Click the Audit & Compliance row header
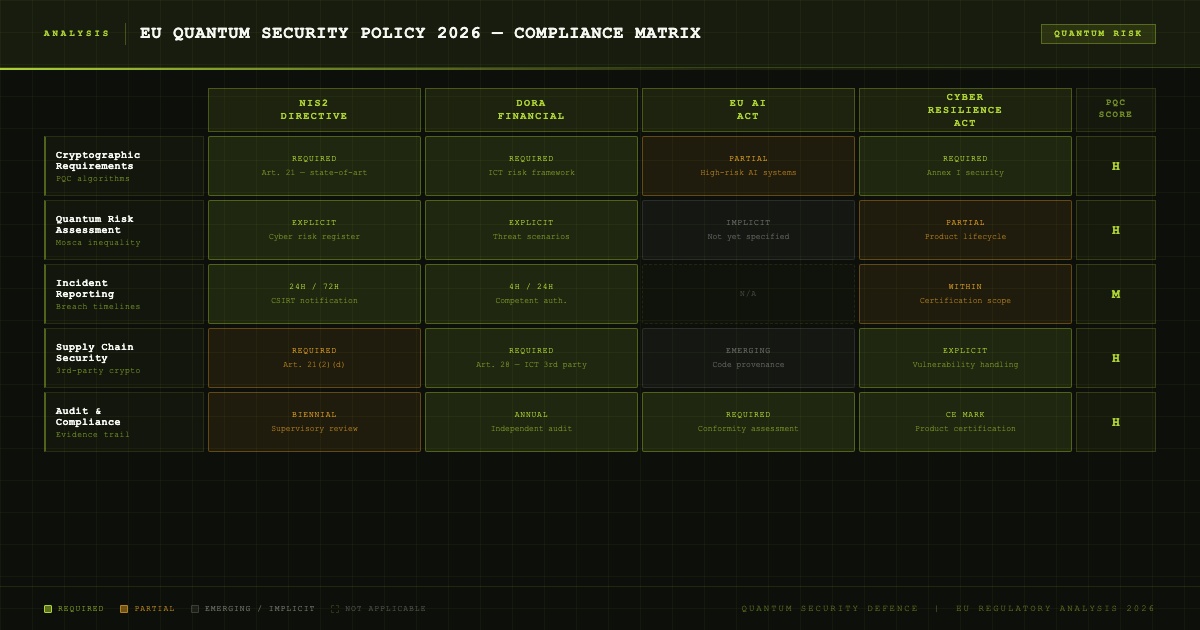The image size is (1200, 630). [124, 422]
